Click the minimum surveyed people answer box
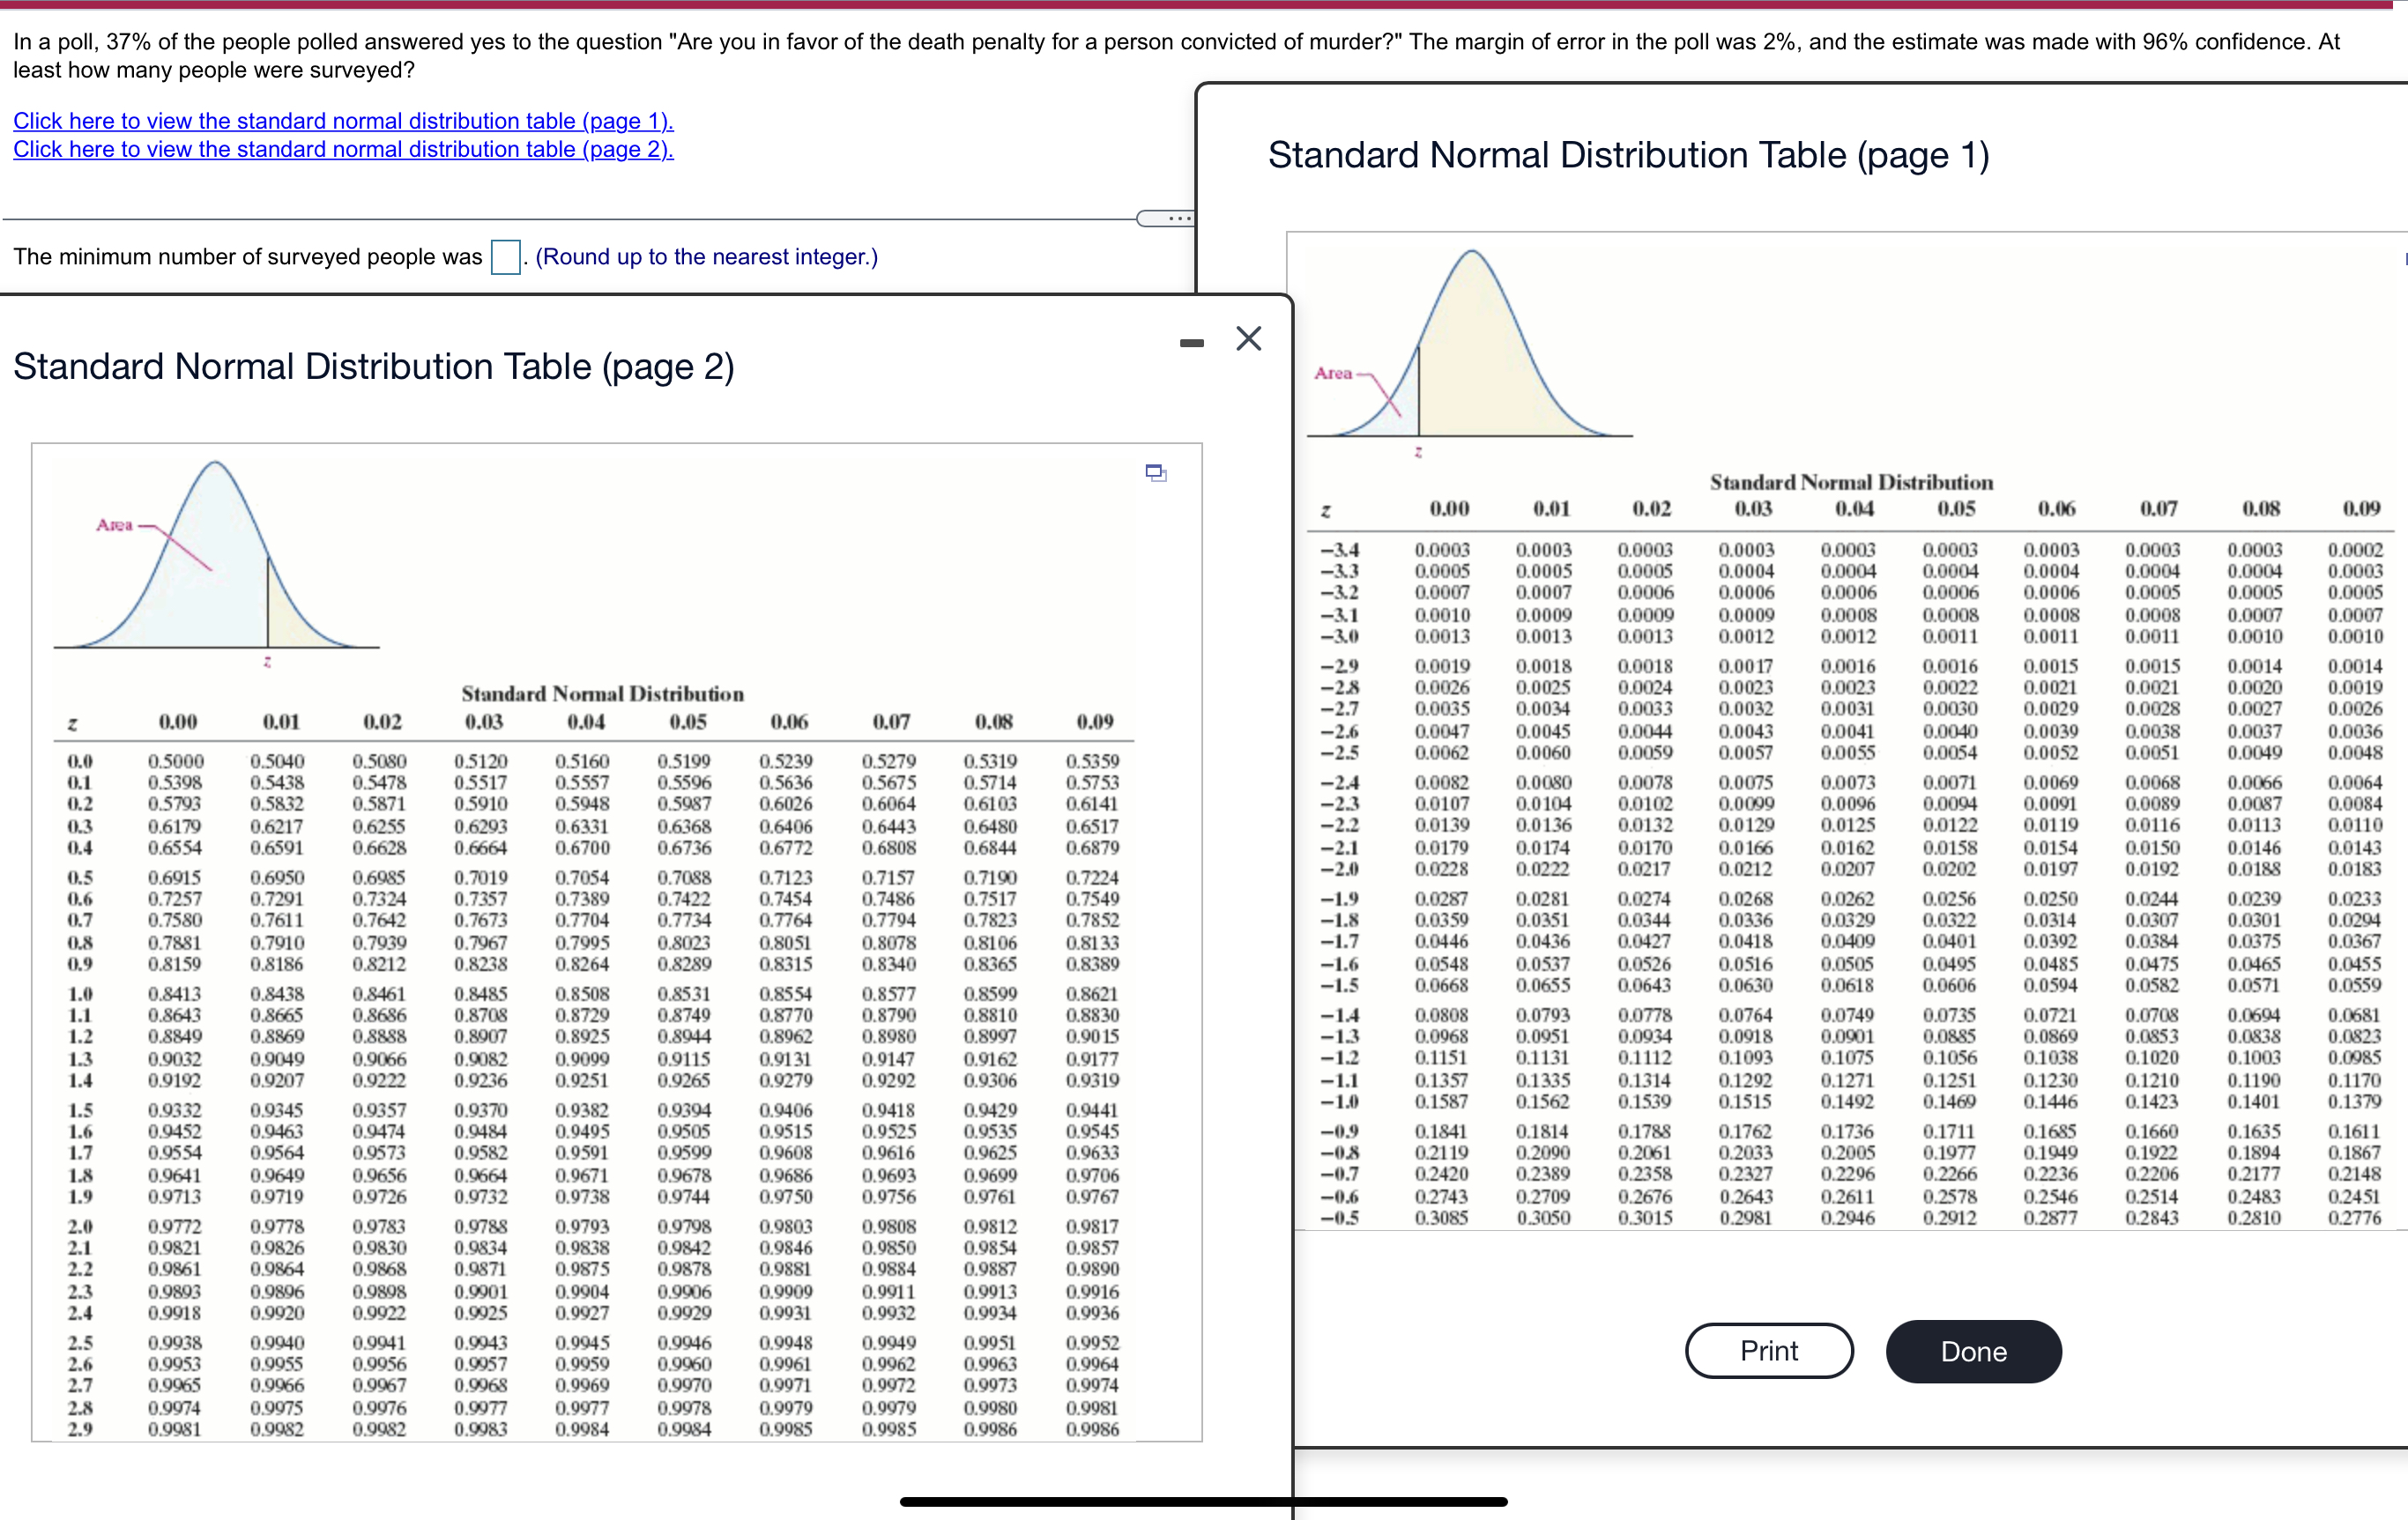2408x1520 pixels. click(x=505, y=257)
